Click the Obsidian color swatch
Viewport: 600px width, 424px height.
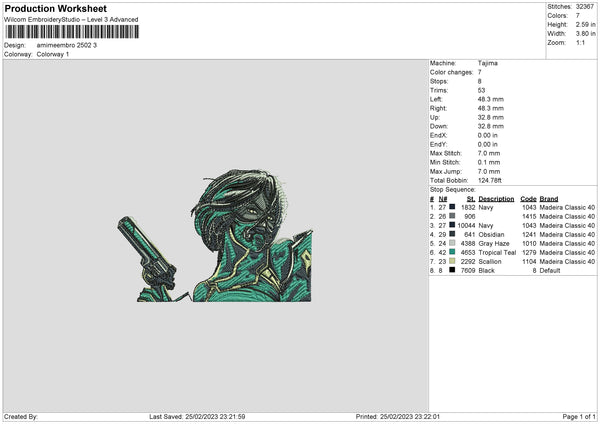click(x=452, y=234)
